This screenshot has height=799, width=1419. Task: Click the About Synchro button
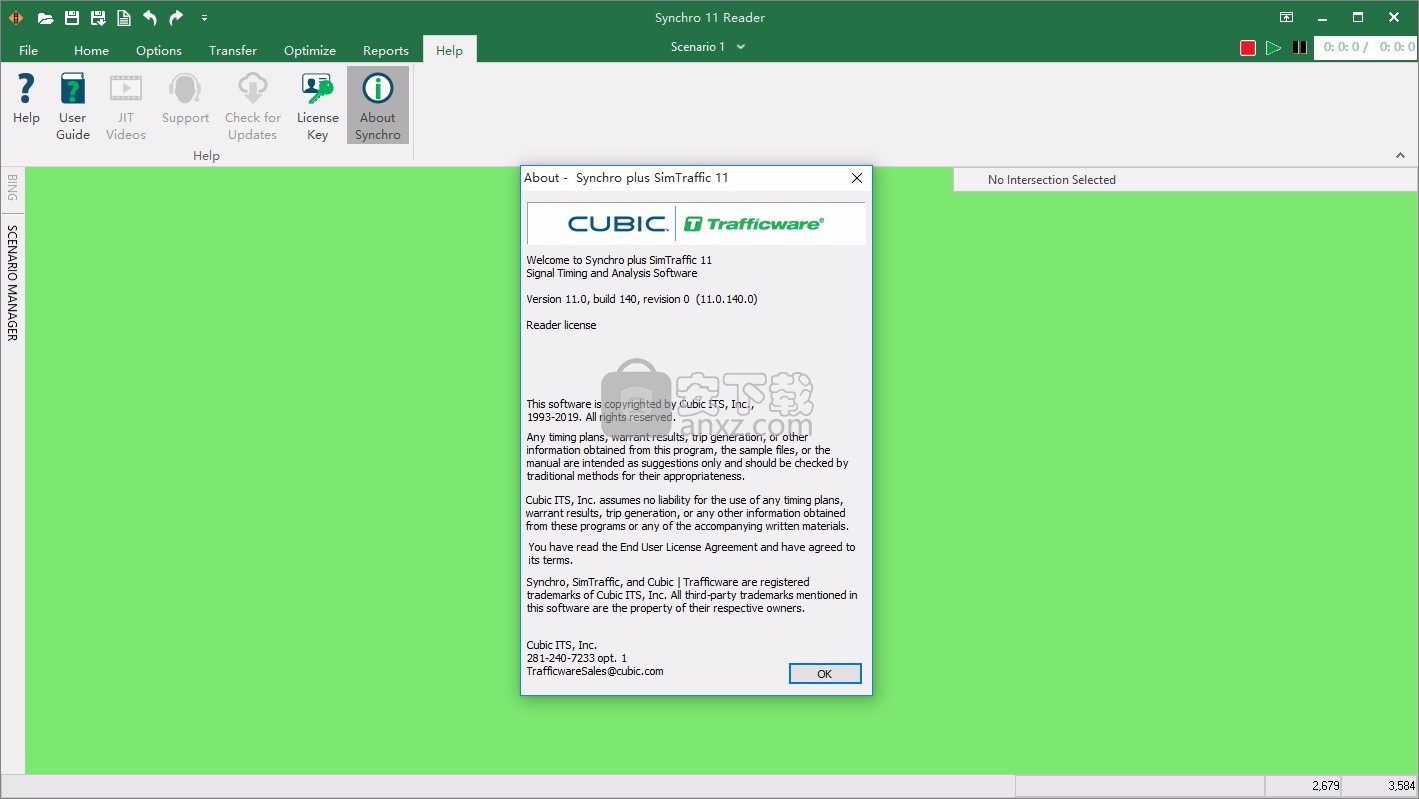(x=378, y=106)
